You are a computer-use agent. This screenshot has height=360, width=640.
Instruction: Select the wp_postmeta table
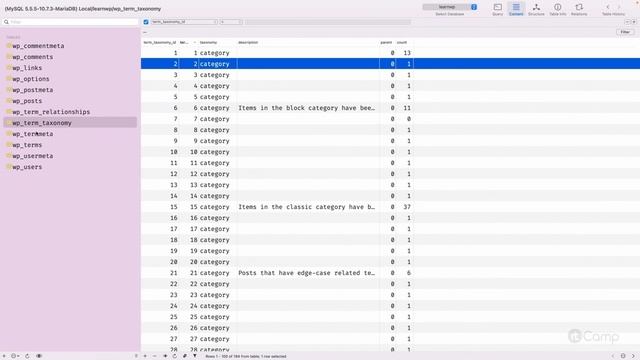[33, 90]
